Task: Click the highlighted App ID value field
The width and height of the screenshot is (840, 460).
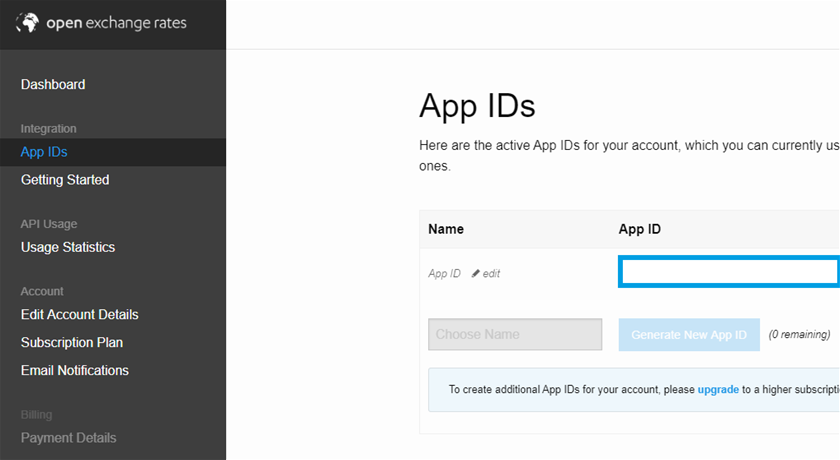Action: click(728, 272)
